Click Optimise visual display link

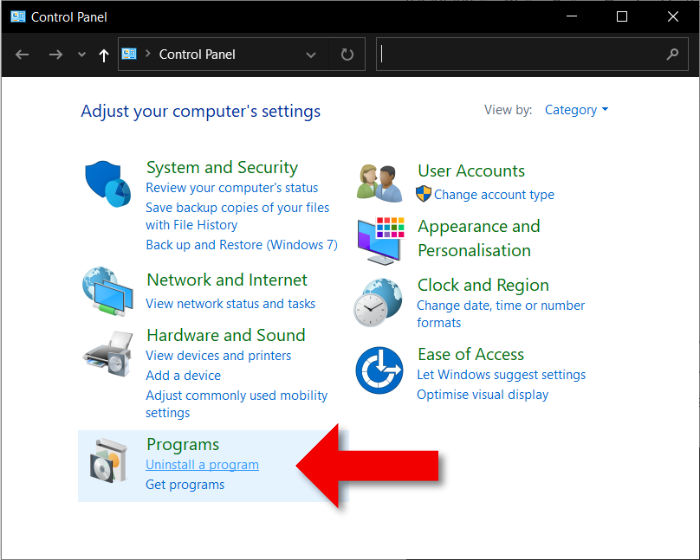(483, 395)
